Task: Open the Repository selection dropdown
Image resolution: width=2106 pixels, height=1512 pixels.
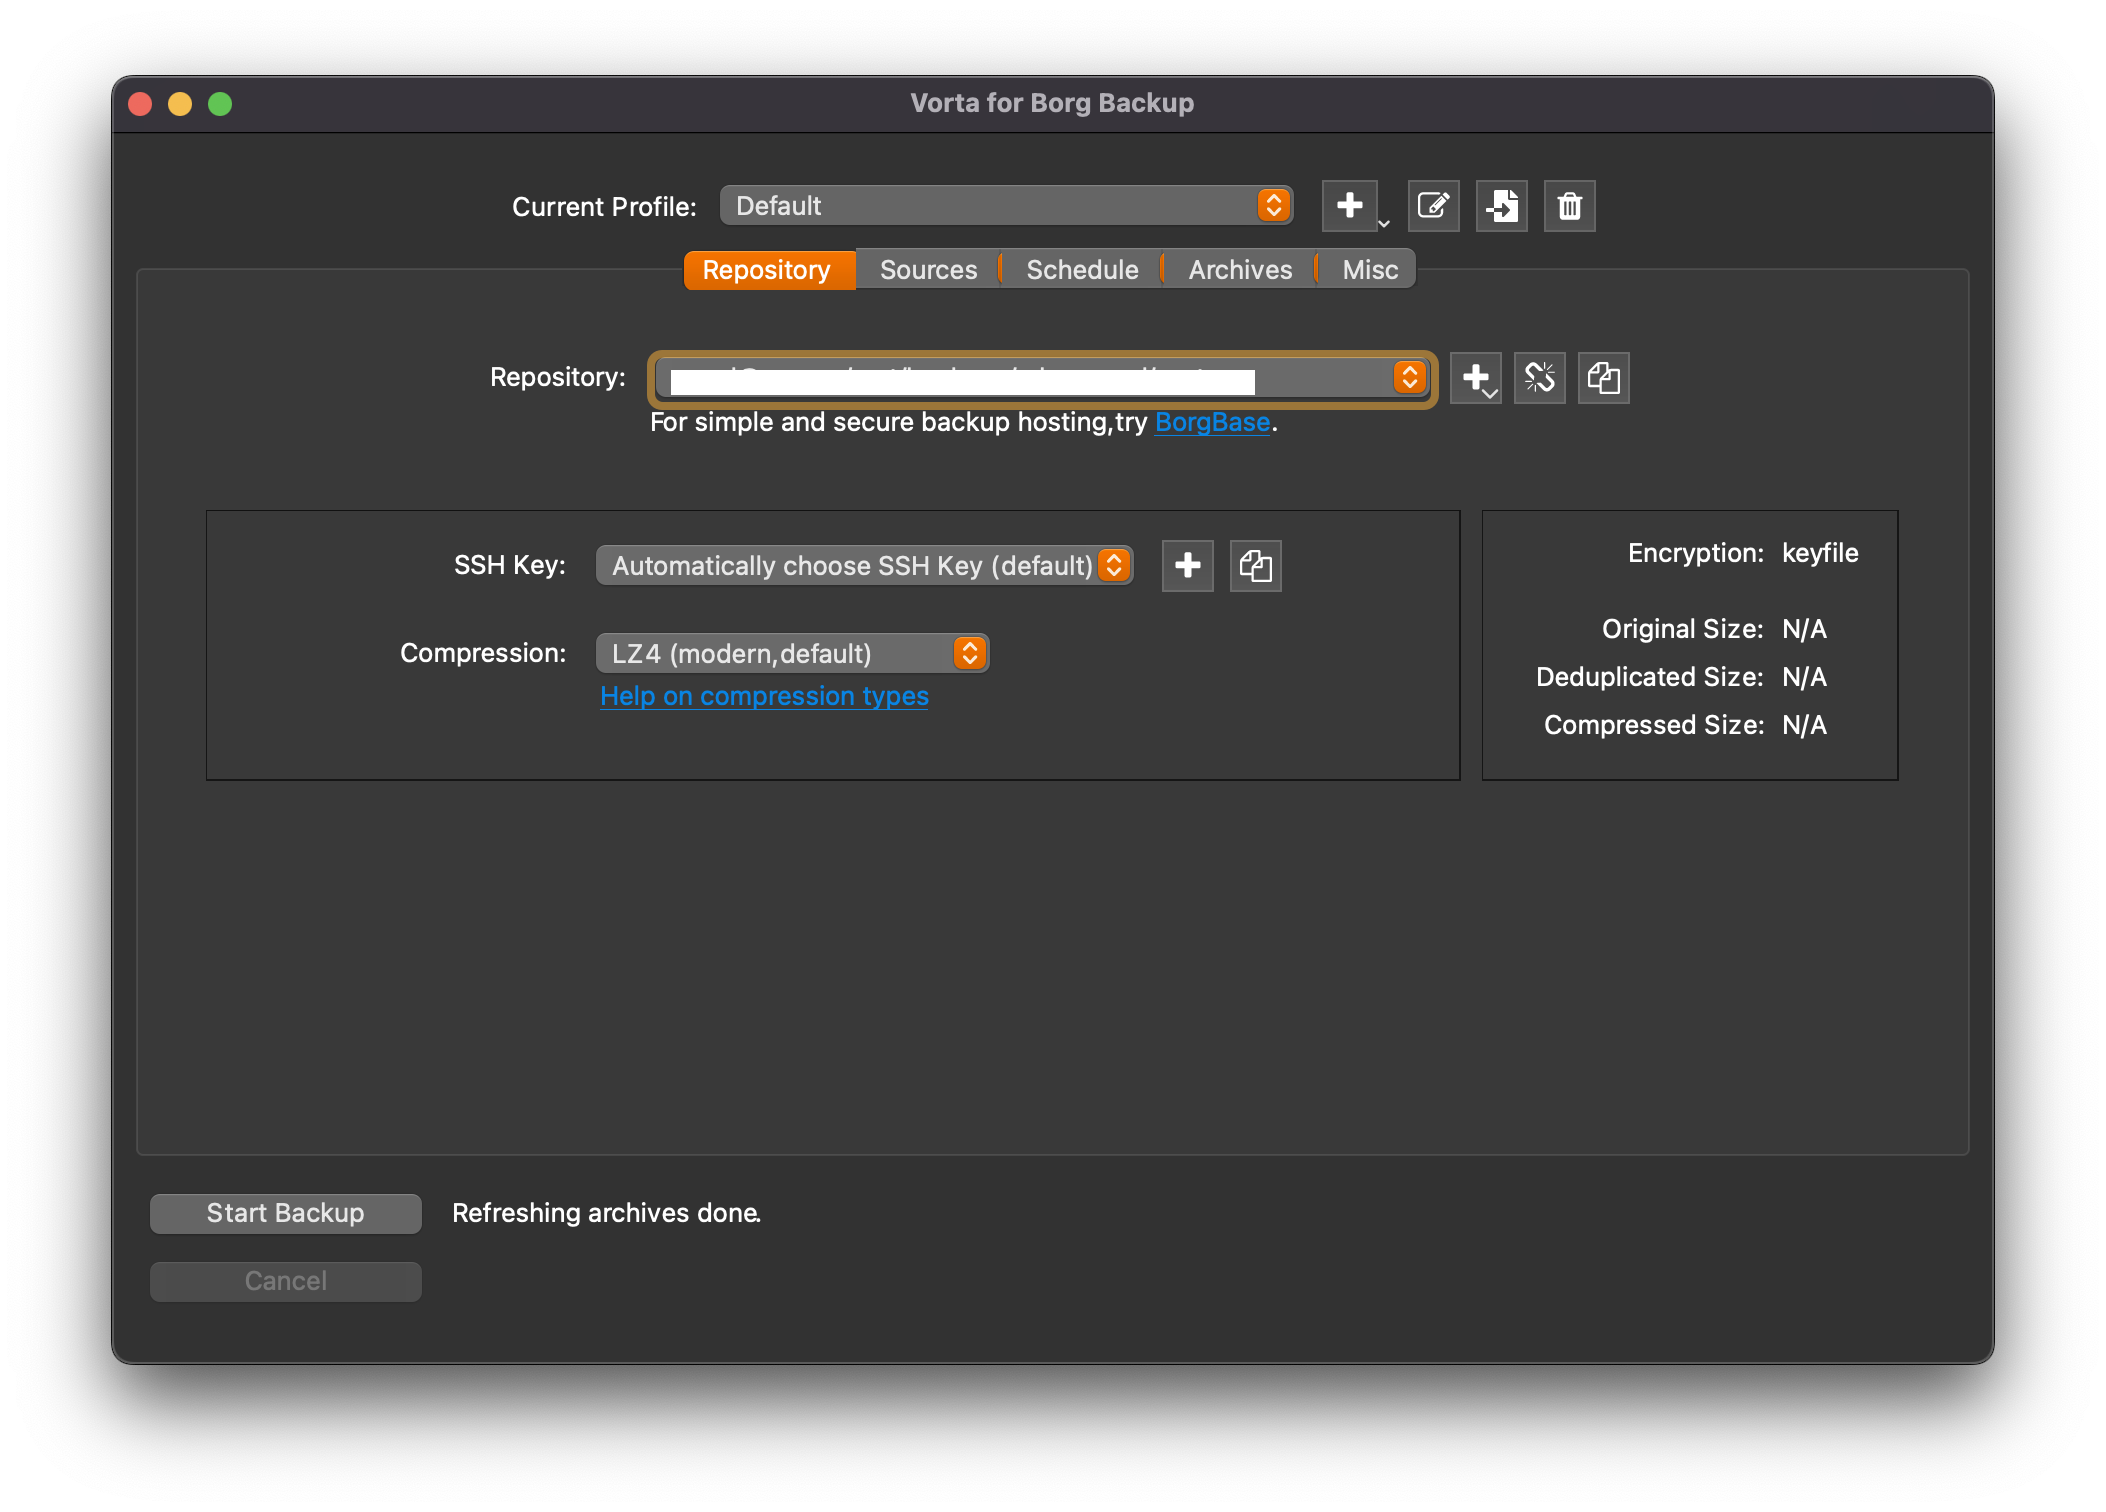Action: tap(1410, 377)
